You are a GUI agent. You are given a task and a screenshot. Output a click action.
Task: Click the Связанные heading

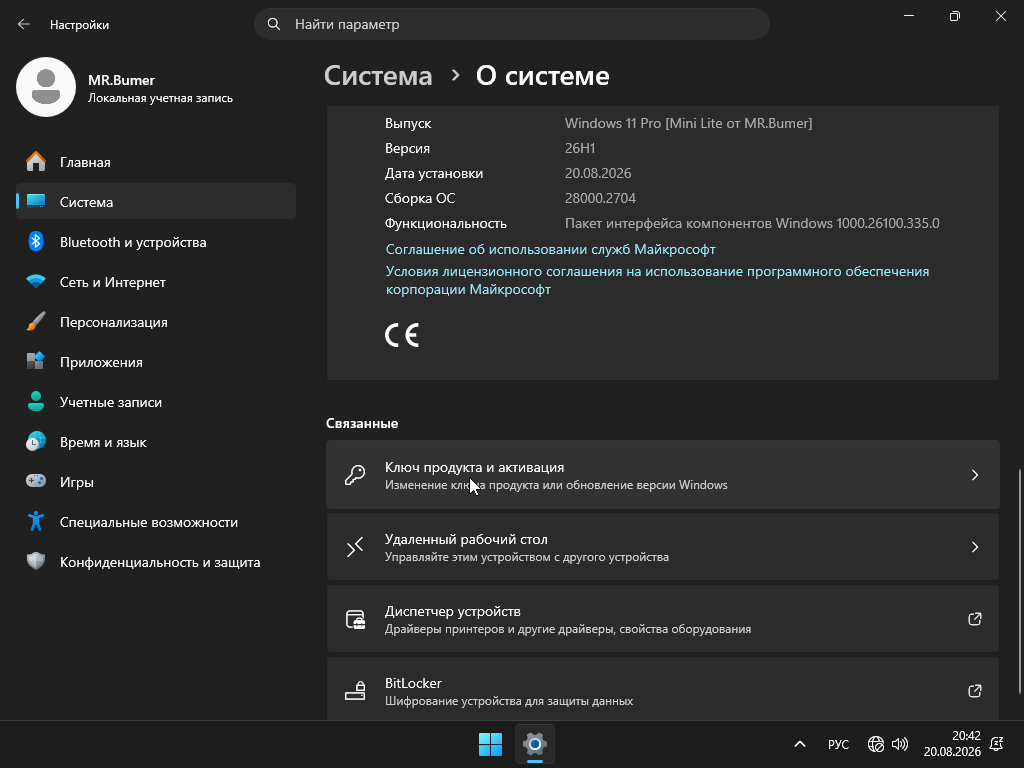[362, 423]
